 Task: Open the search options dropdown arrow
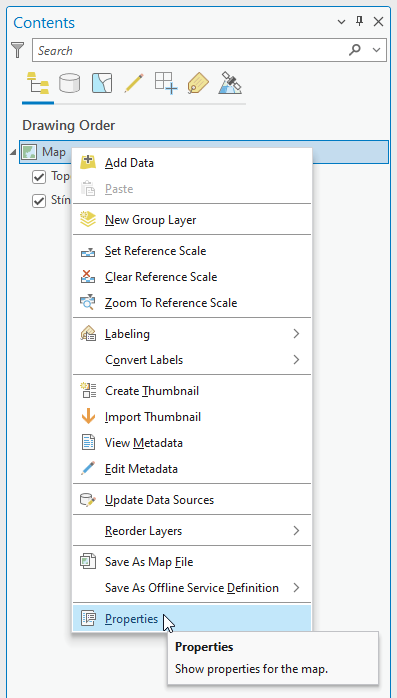[377, 50]
